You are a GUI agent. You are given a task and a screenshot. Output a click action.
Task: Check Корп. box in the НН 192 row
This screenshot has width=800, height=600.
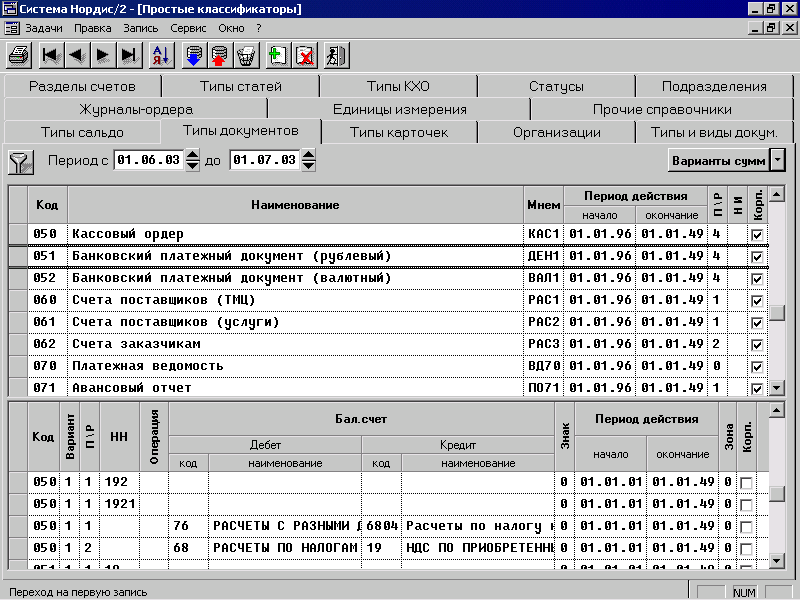(x=746, y=483)
